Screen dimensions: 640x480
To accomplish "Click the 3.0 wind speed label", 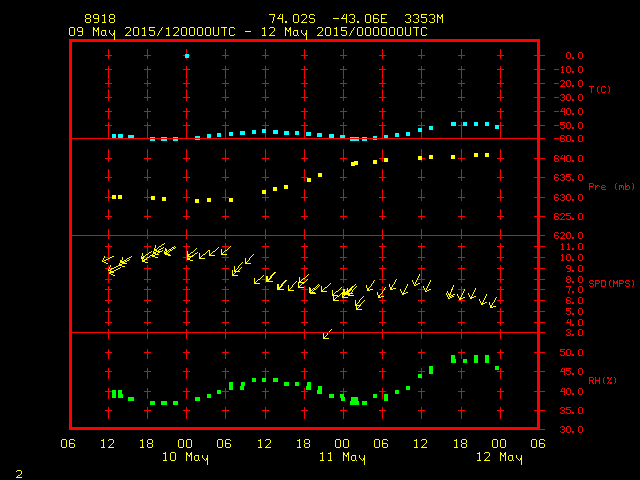I will click(x=574, y=333).
